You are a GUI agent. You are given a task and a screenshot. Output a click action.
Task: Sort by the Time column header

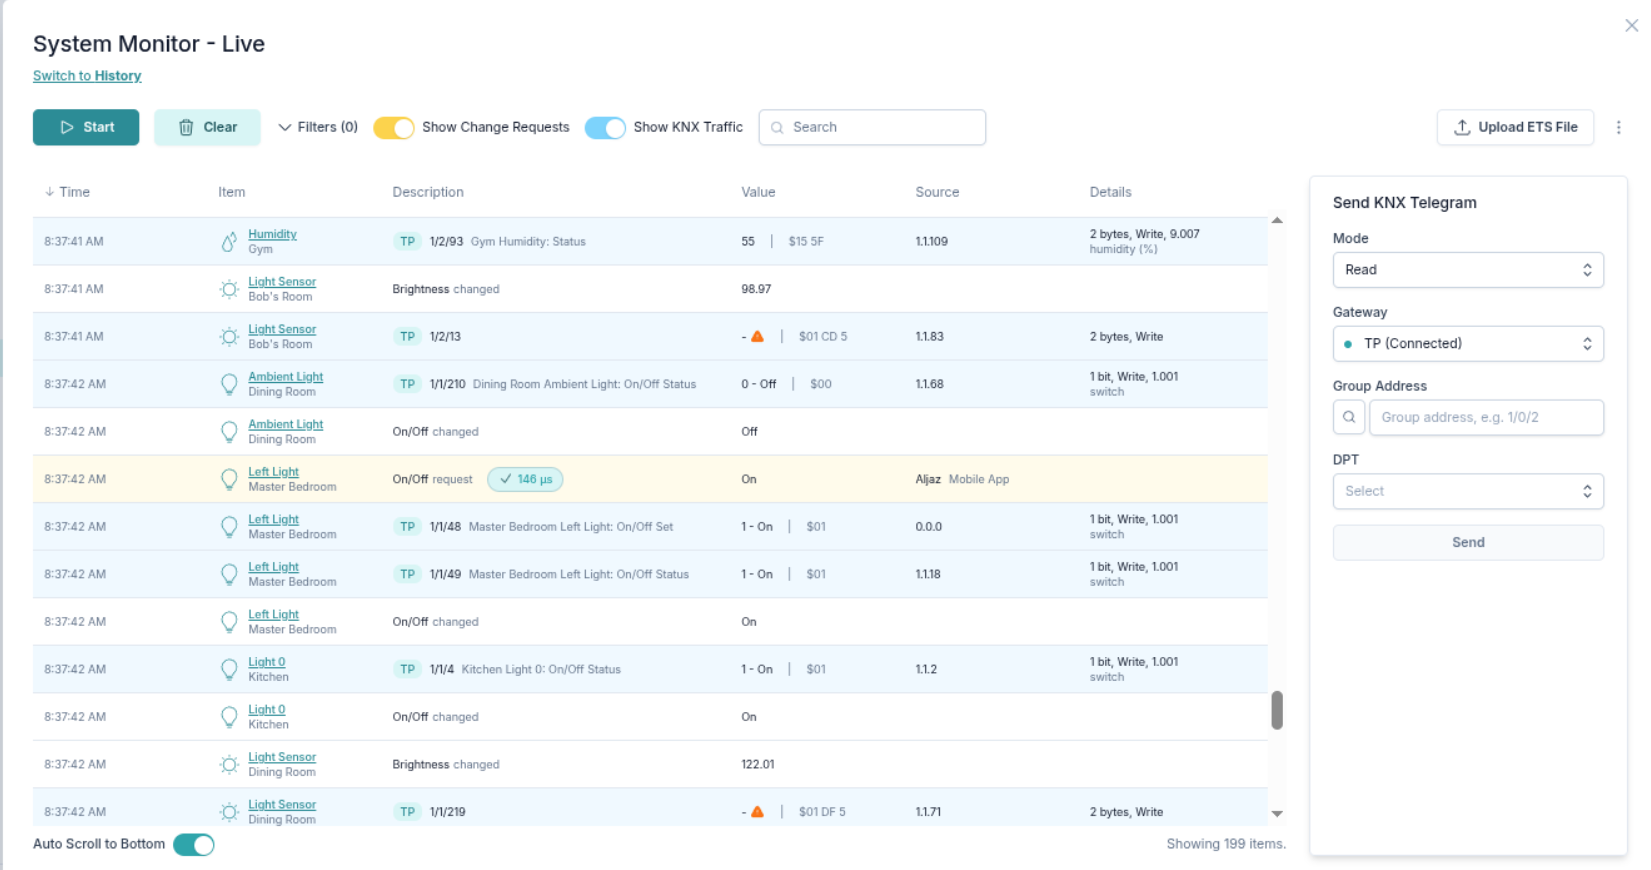click(68, 192)
